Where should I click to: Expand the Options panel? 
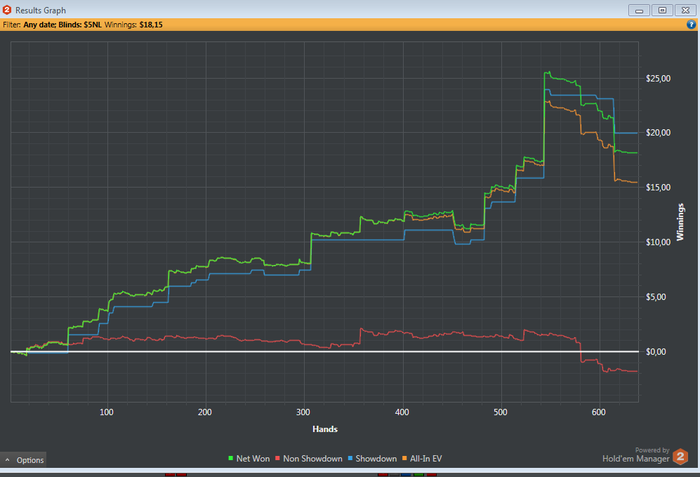pyautogui.click(x=23, y=460)
